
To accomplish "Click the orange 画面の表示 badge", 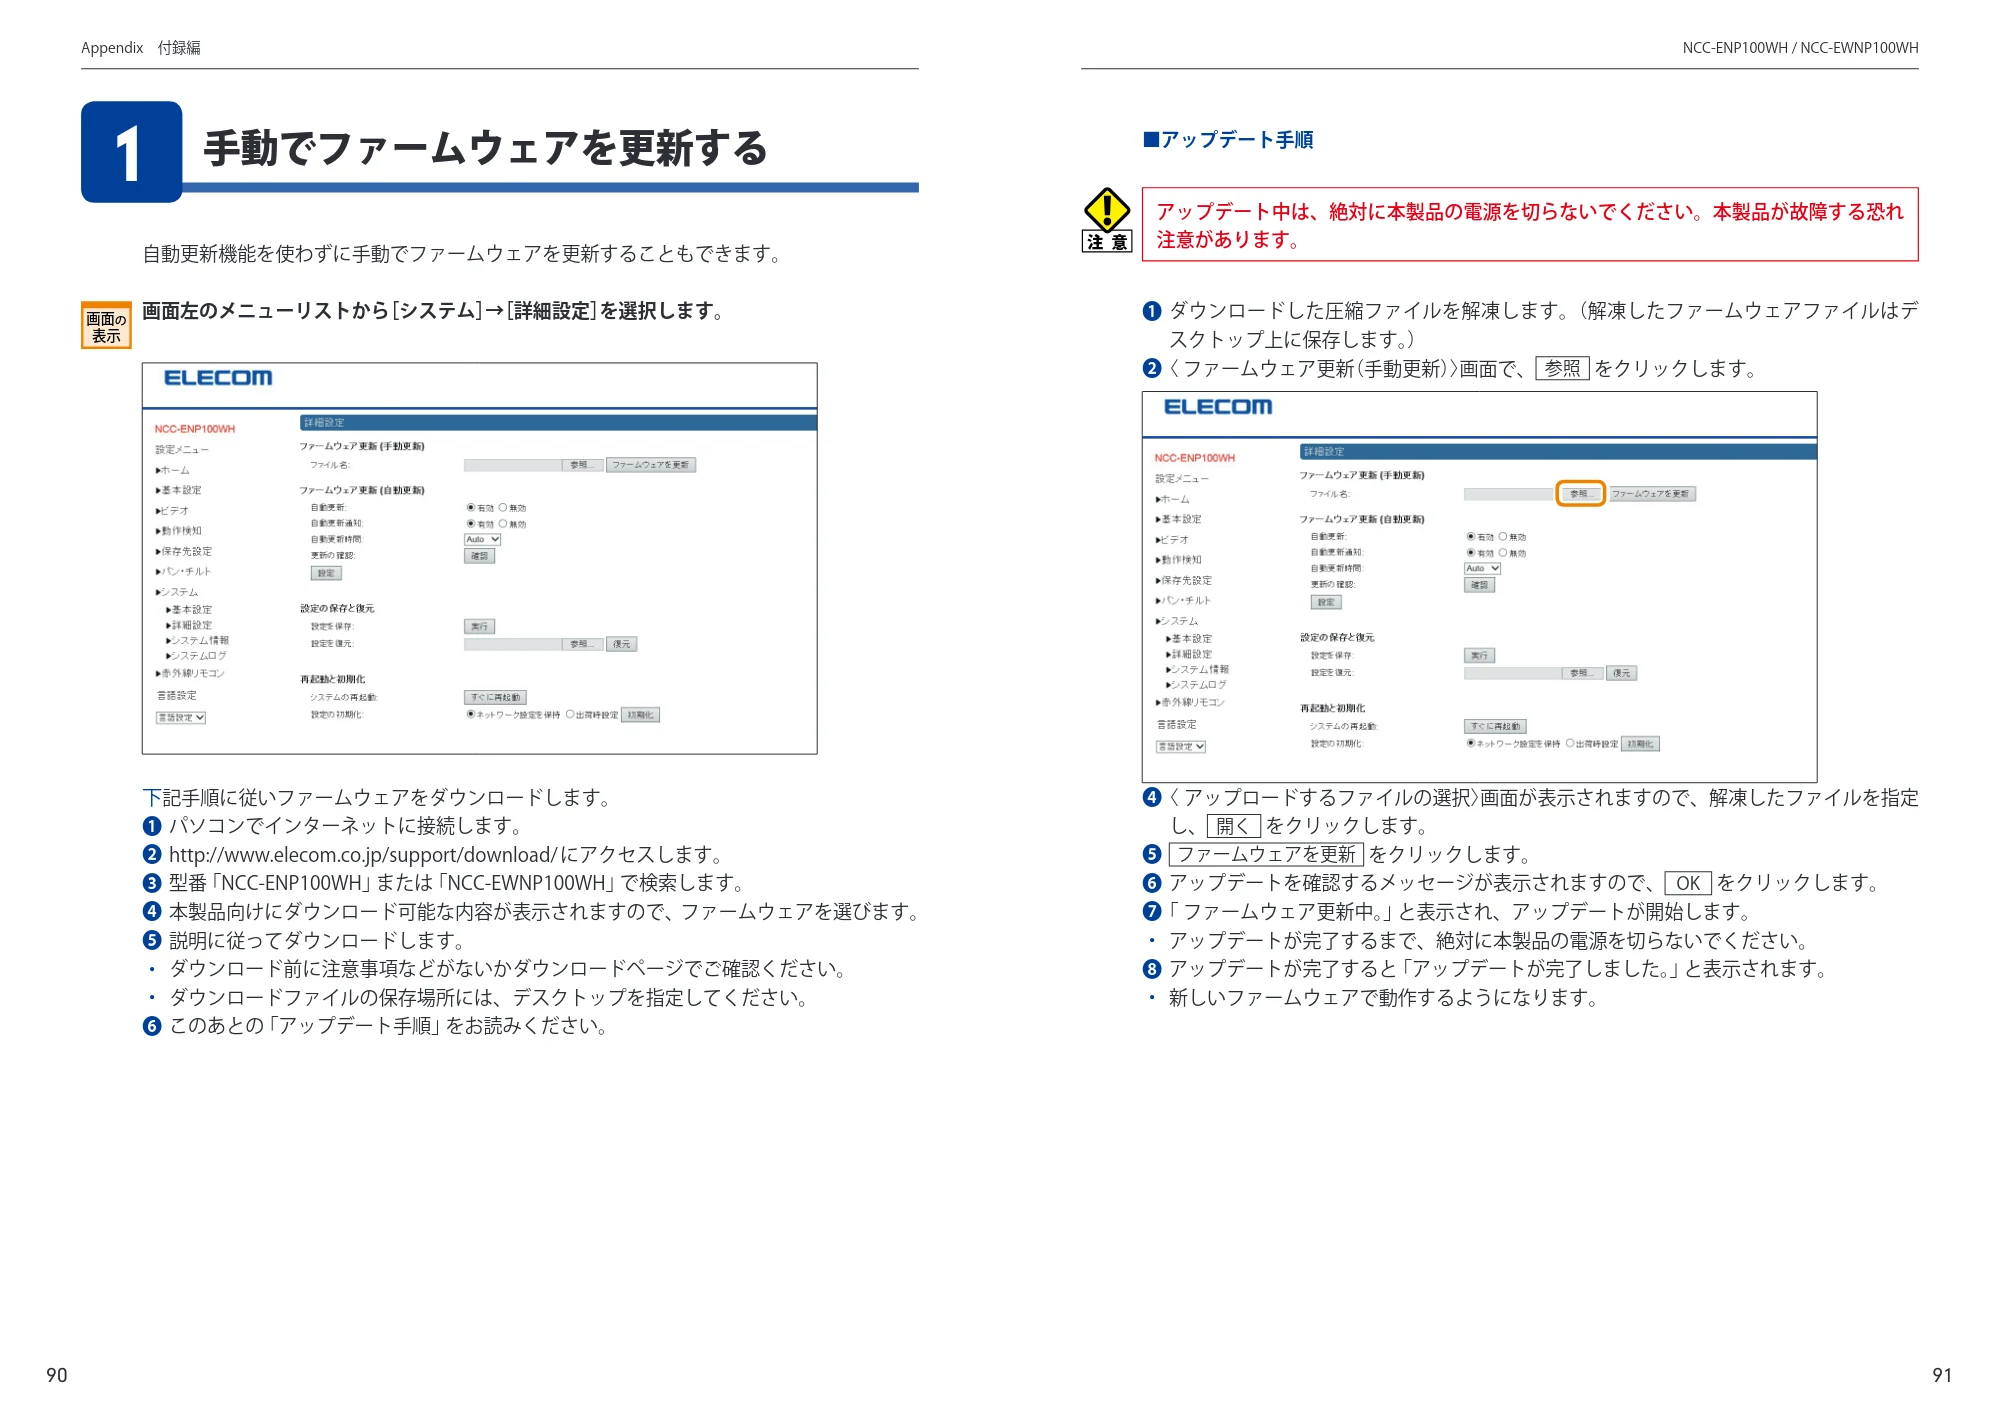I will [106, 326].
